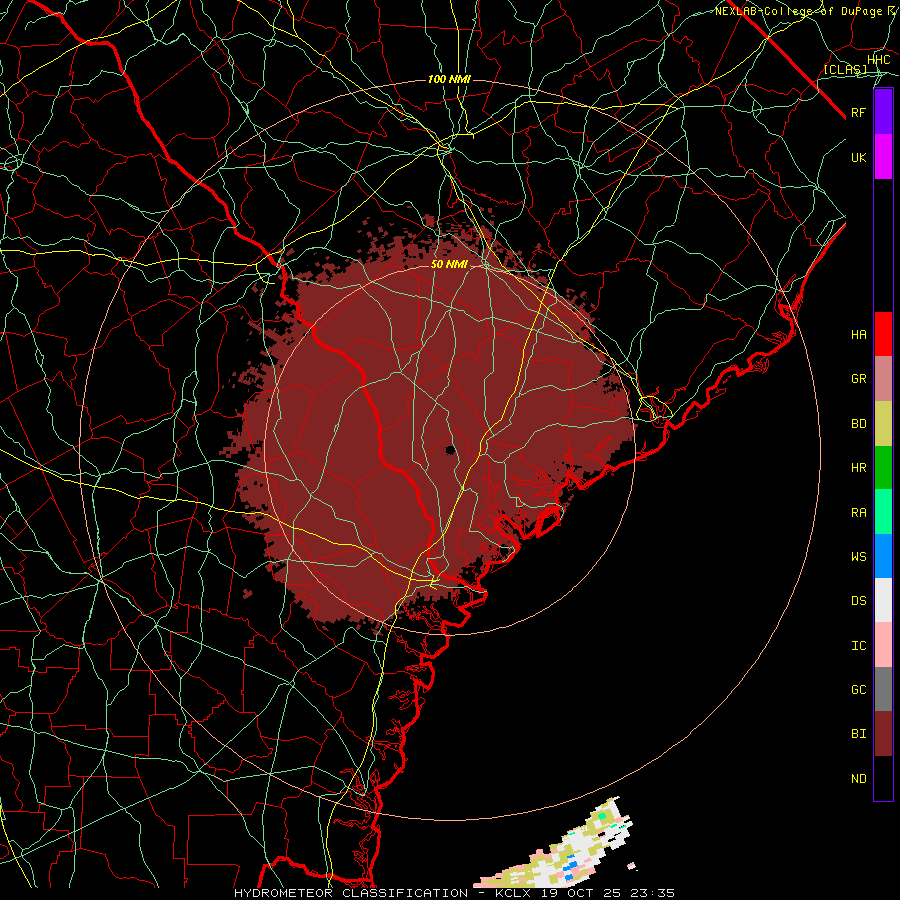Click the RA light-green legend color block

[x=883, y=512]
